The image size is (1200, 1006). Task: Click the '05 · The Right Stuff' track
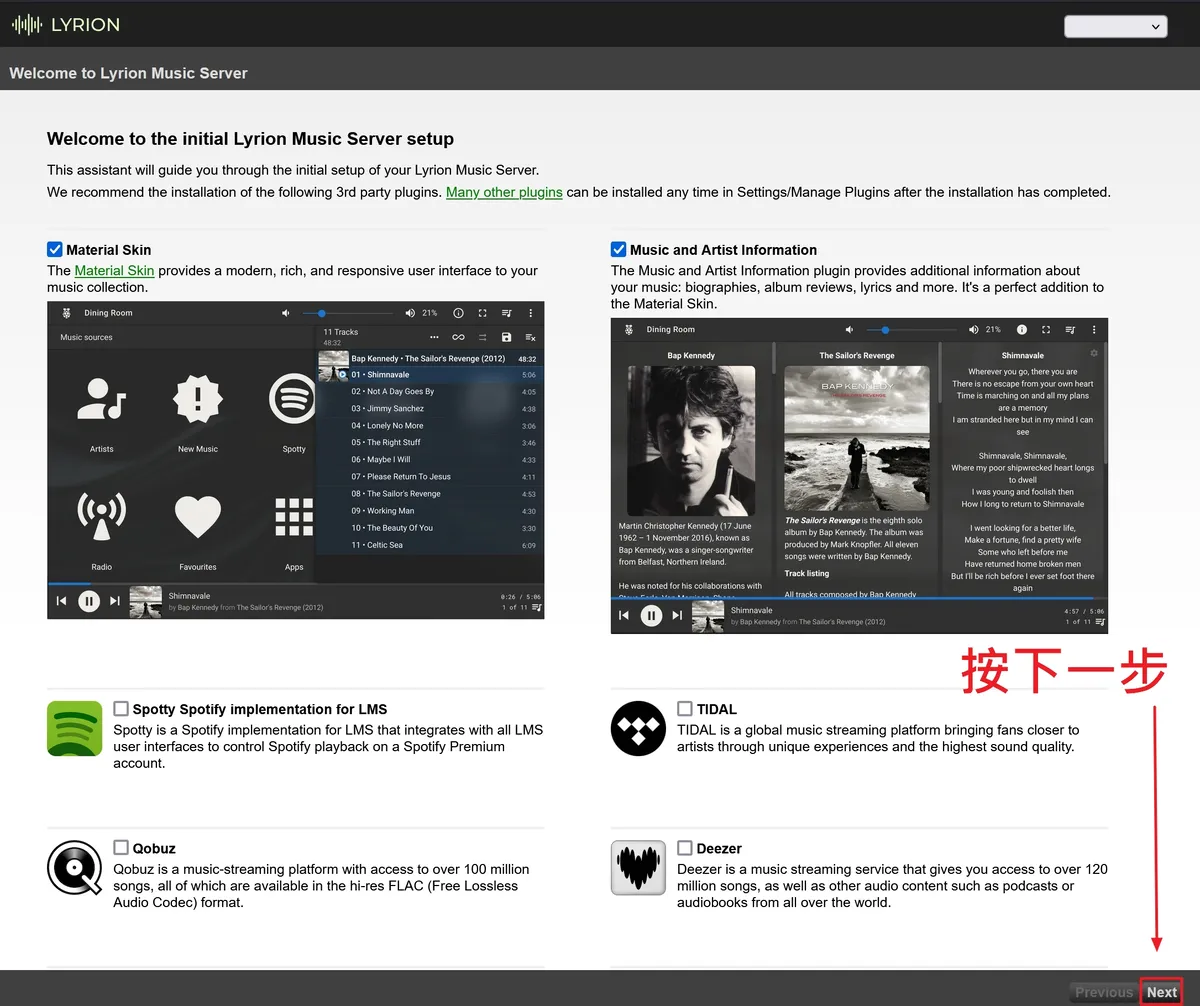[x=430, y=443]
